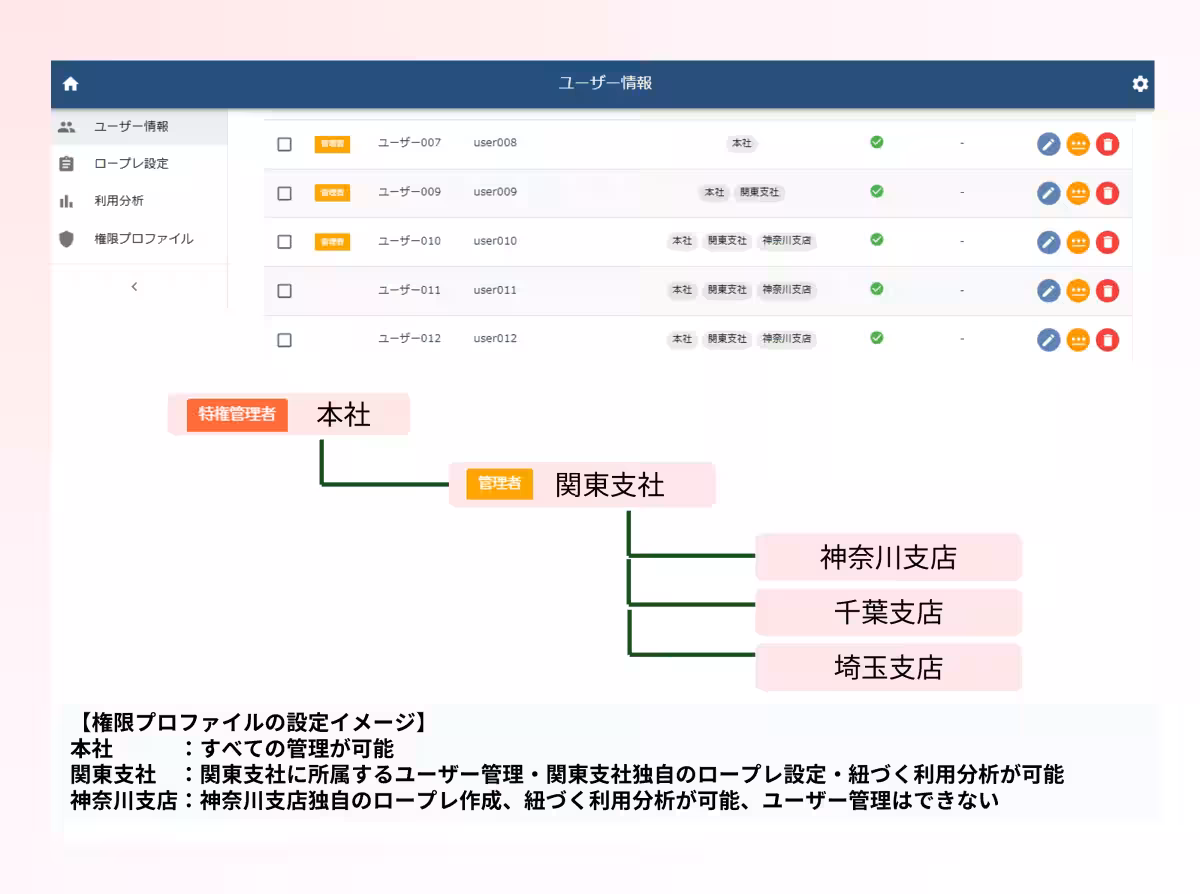Collapse the sidebar with the chevron arrow
This screenshot has height=894, width=1200.
[x=135, y=287]
